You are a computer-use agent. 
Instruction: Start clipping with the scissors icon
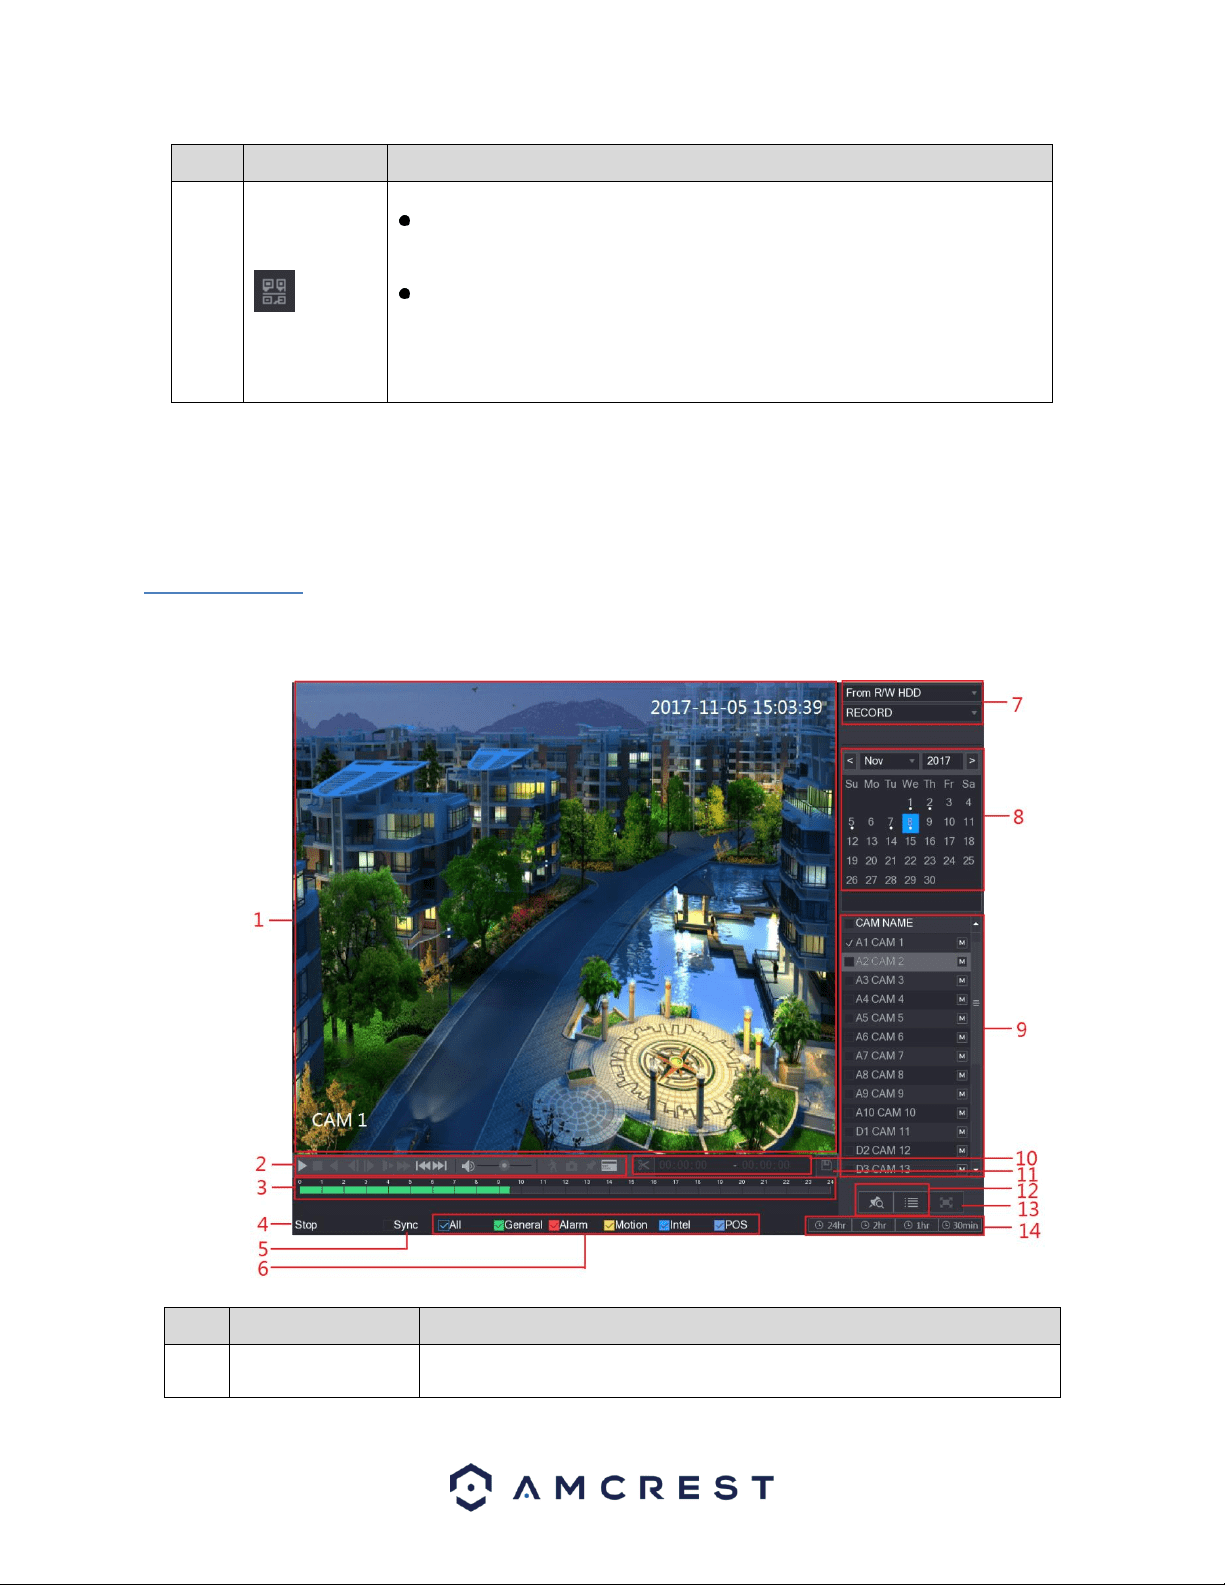[x=644, y=1166]
